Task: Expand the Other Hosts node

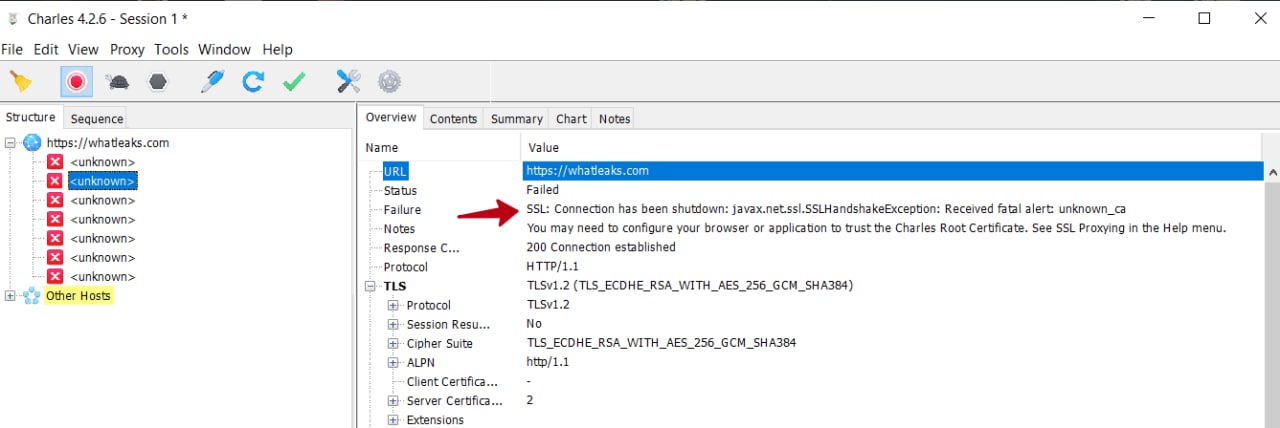Action: (11, 296)
